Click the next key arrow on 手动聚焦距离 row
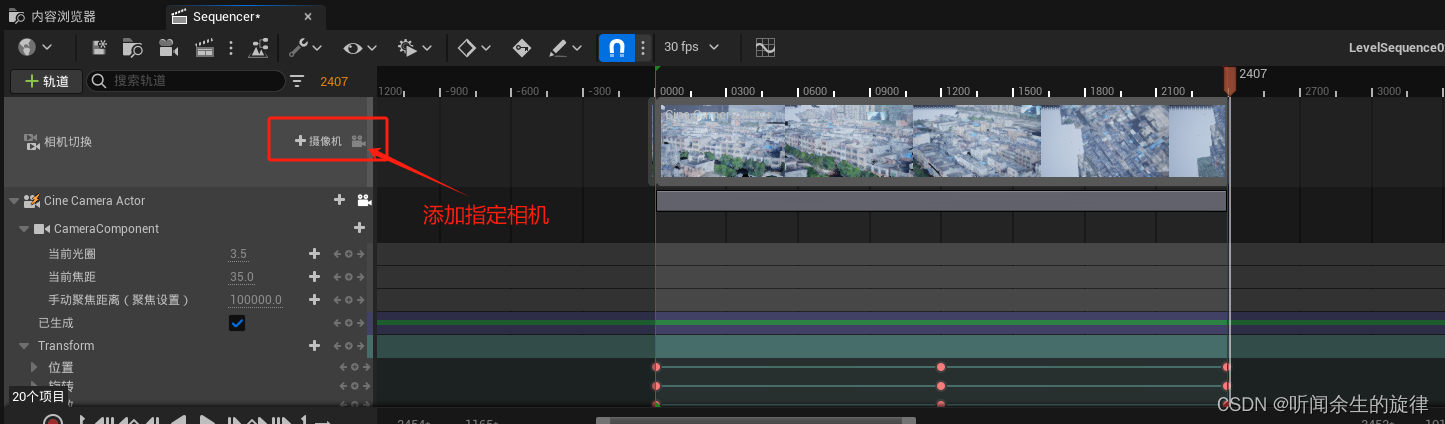1445x424 pixels. (x=361, y=300)
